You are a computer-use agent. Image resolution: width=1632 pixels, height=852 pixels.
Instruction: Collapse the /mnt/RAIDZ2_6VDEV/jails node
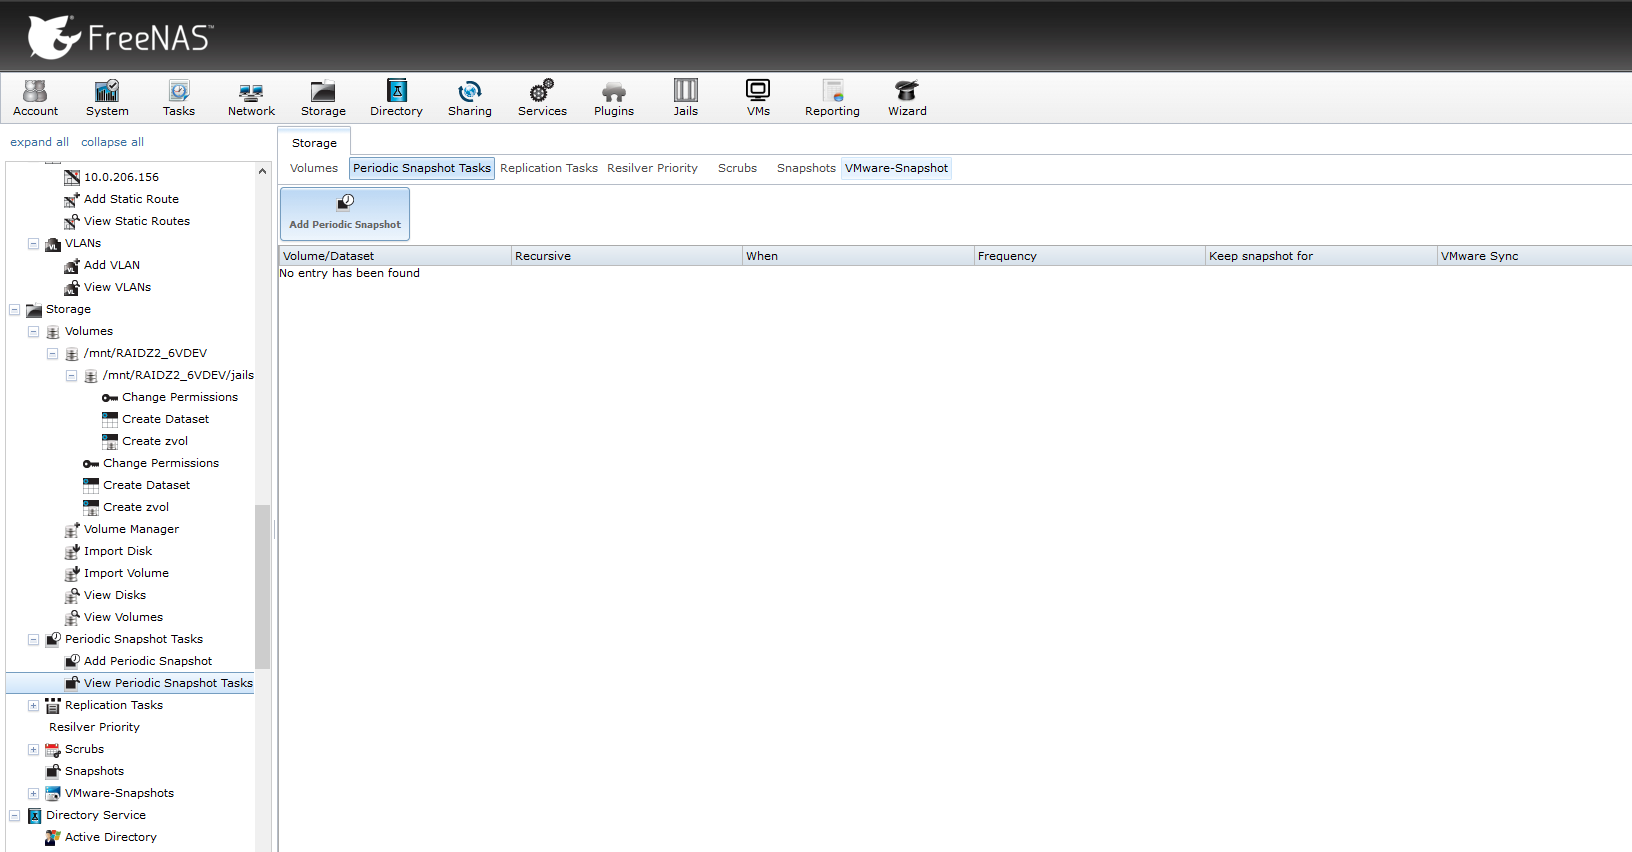[71, 375]
